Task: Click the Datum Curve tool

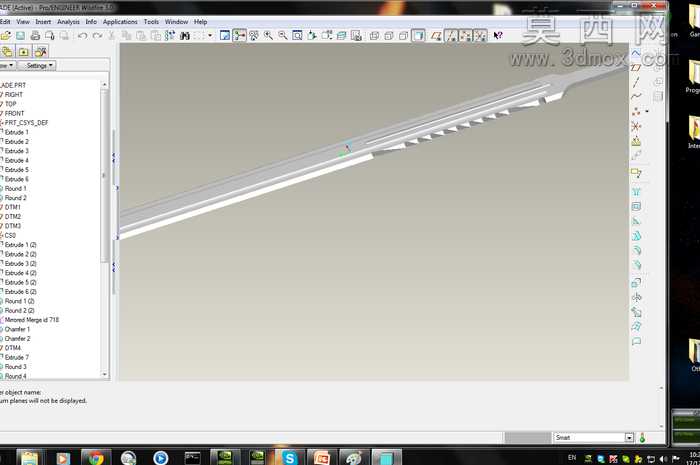Action: (x=636, y=96)
